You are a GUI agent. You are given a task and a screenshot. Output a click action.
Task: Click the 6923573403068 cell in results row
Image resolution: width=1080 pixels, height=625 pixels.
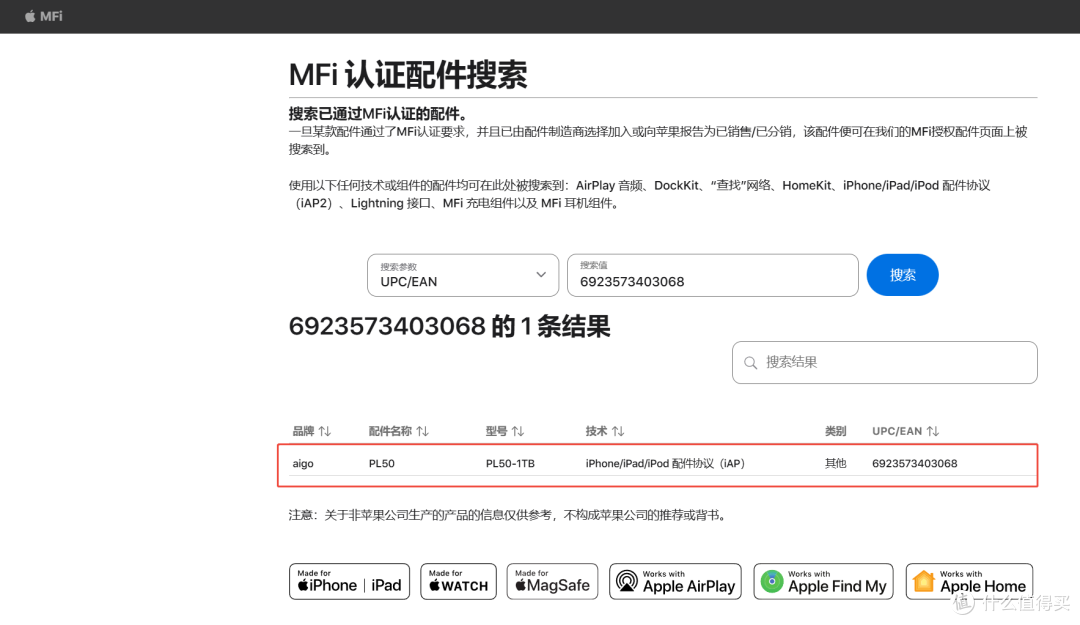915,464
